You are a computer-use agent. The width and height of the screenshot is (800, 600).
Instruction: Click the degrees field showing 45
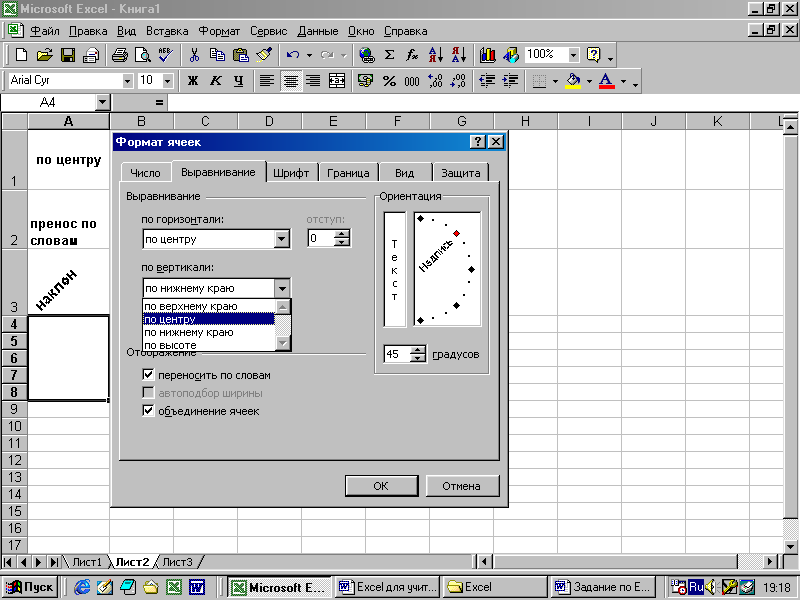point(397,354)
